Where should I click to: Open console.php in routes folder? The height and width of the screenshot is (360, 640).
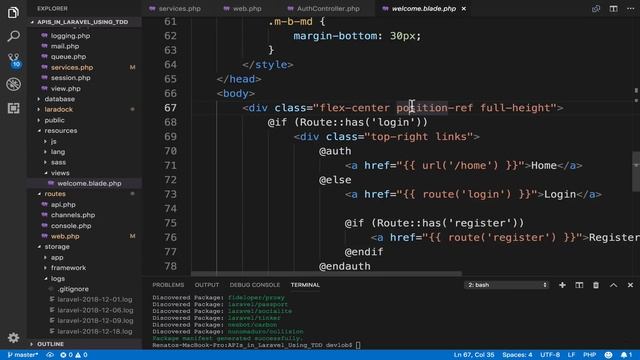[71, 226]
